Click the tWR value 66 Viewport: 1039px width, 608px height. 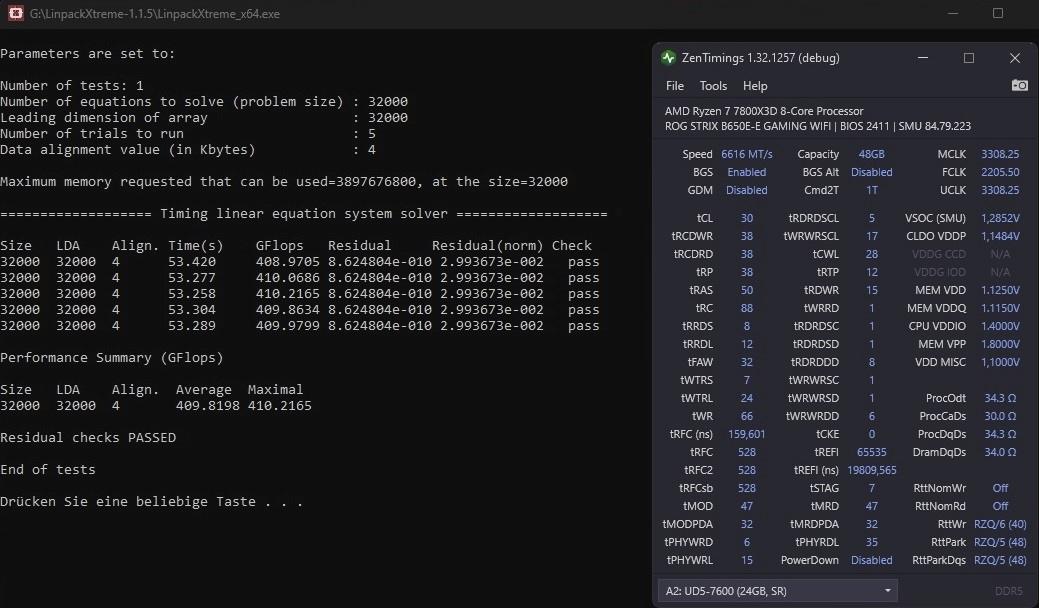pyautogui.click(x=747, y=416)
